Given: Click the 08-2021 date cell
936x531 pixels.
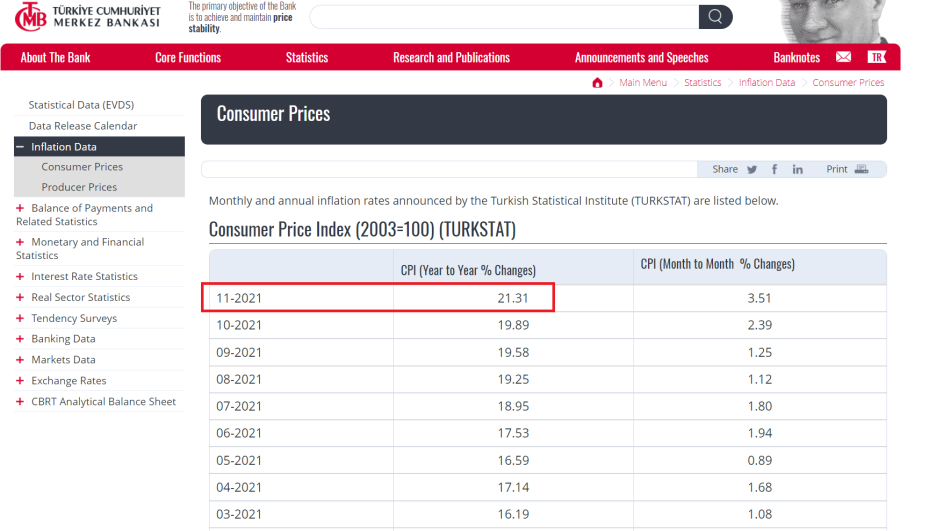Looking at the screenshot, I should click(239, 379).
